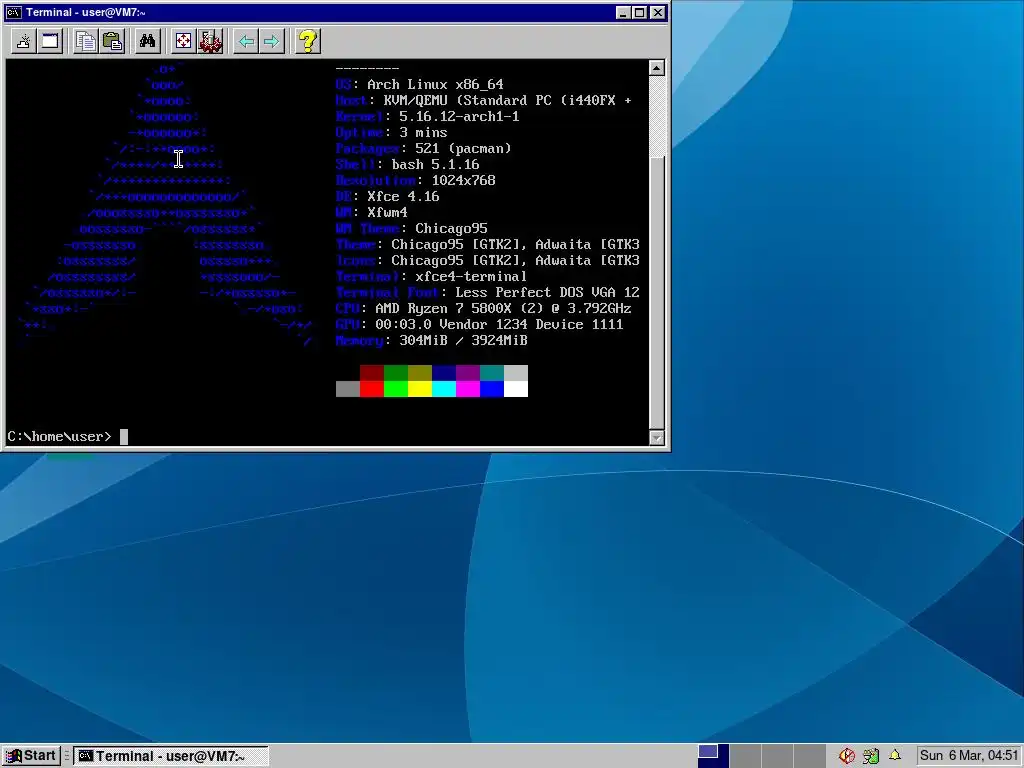Click the font text 'Less Perfect DOS VGA 12'
The width and height of the screenshot is (1024, 768).
pos(547,293)
